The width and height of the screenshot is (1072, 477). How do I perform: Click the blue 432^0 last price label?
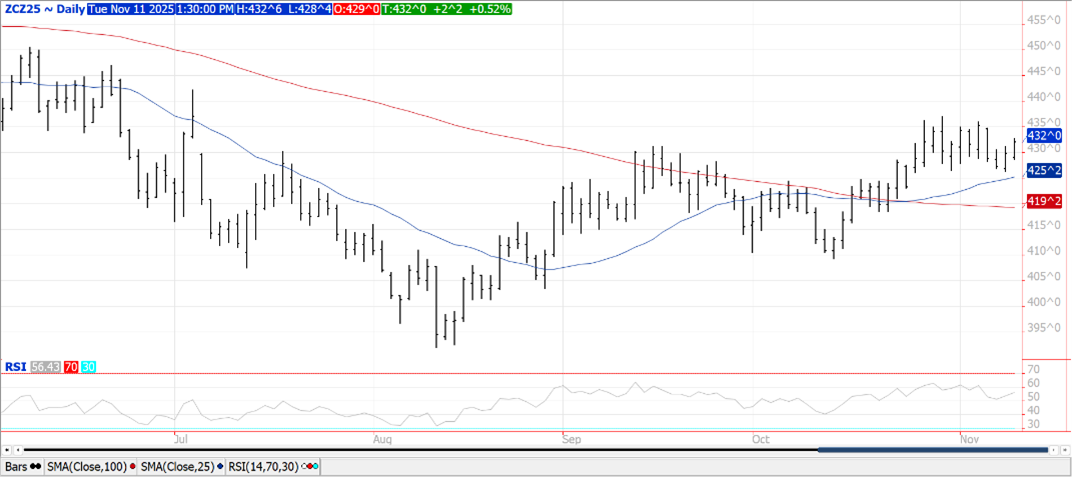1044,135
